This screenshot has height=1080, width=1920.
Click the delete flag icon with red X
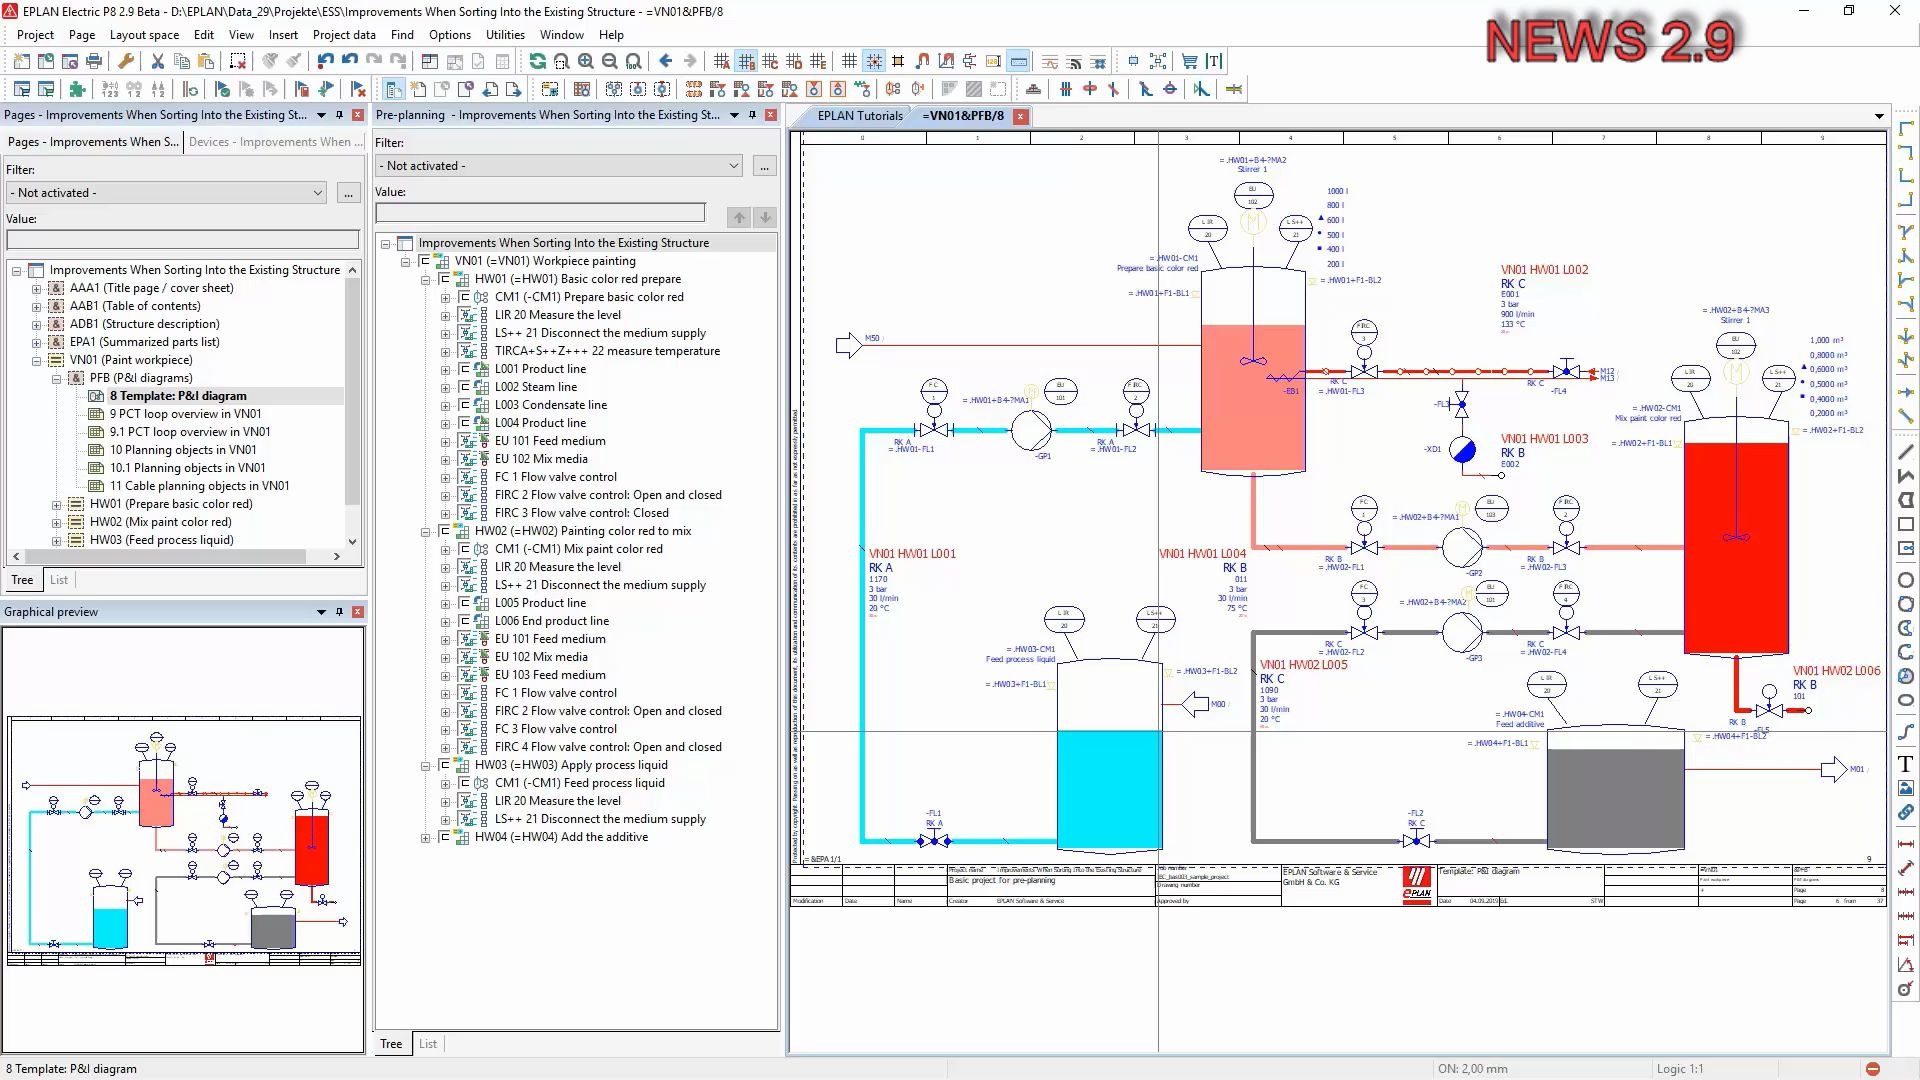tap(358, 90)
